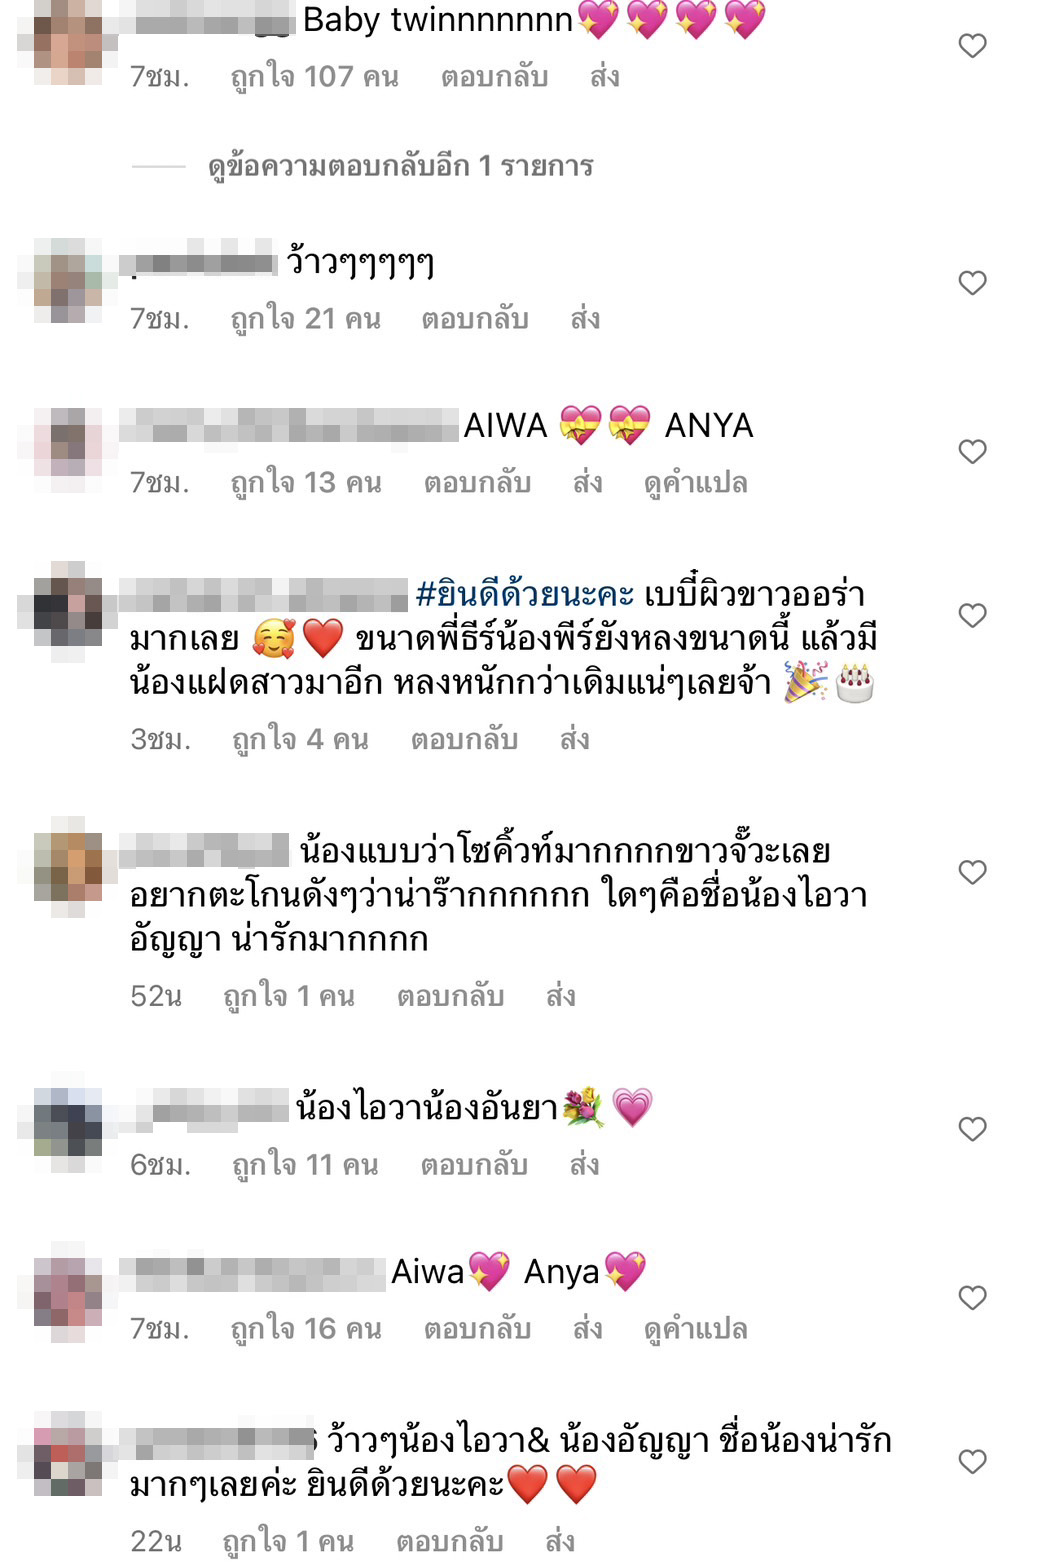Open the #ยินดีด้วยนะคะ hashtag
Screen dimensions: 1046x1566
click(525, 595)
